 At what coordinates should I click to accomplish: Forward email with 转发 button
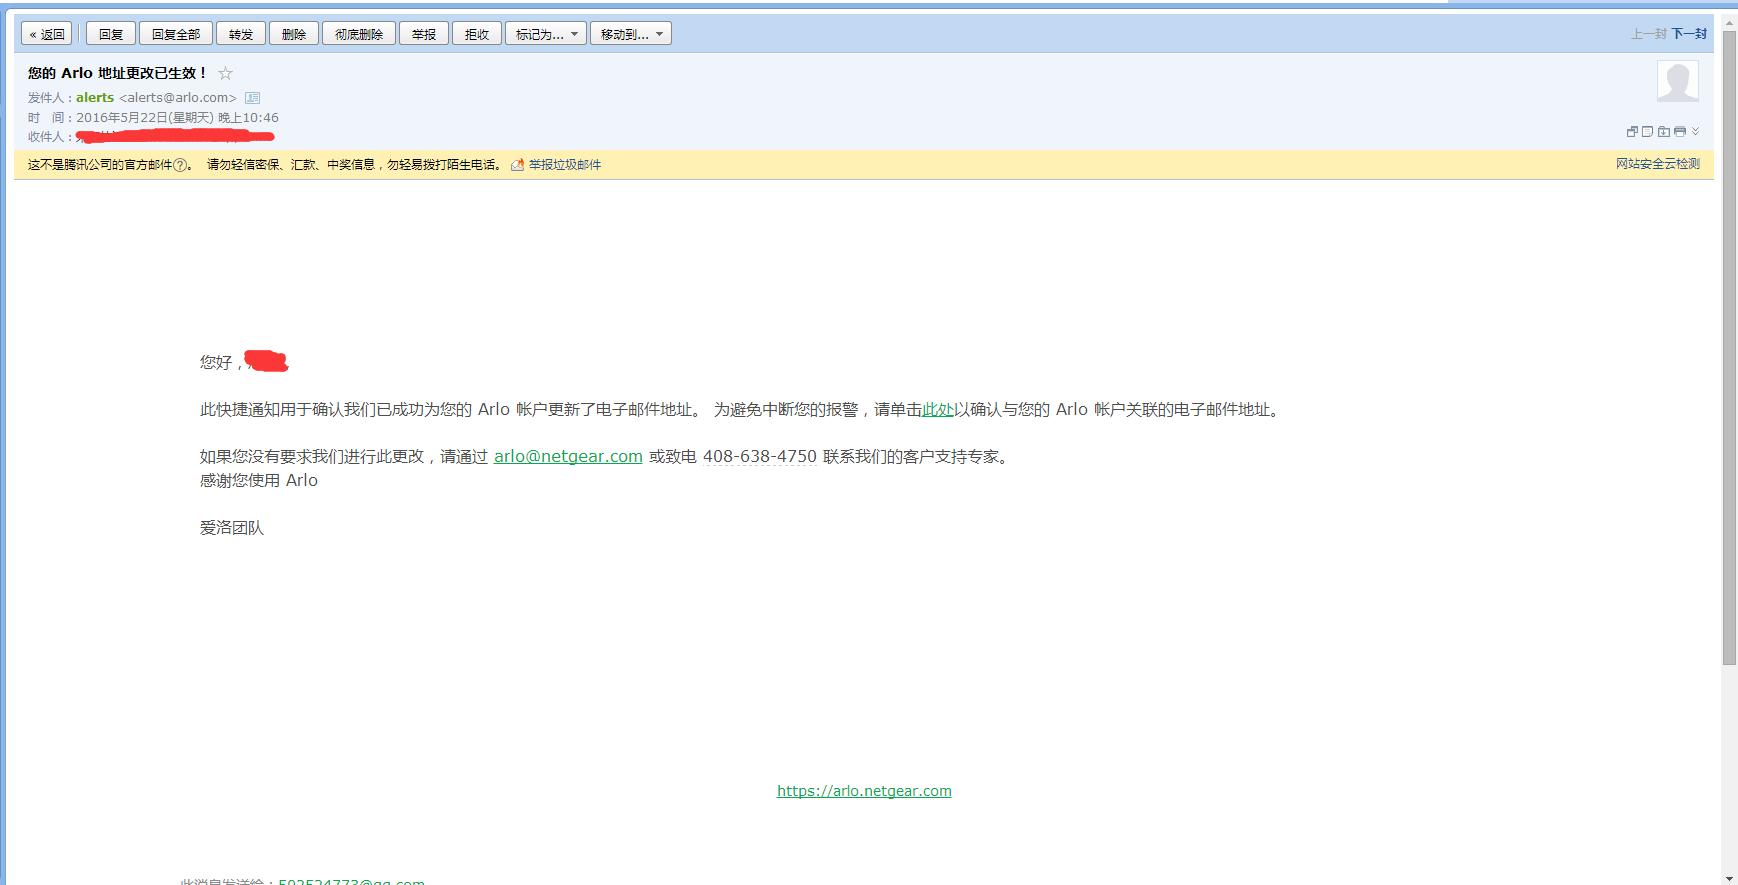(241, 34)
